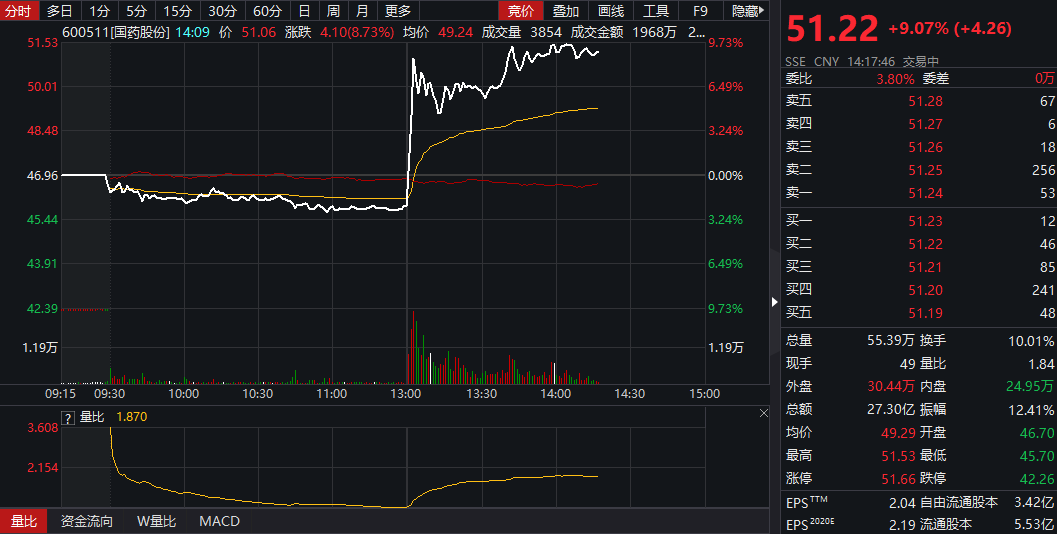The image size is (1057, 534).
Task: Open the 画线 drawing tools
Action: click(611, 11)
